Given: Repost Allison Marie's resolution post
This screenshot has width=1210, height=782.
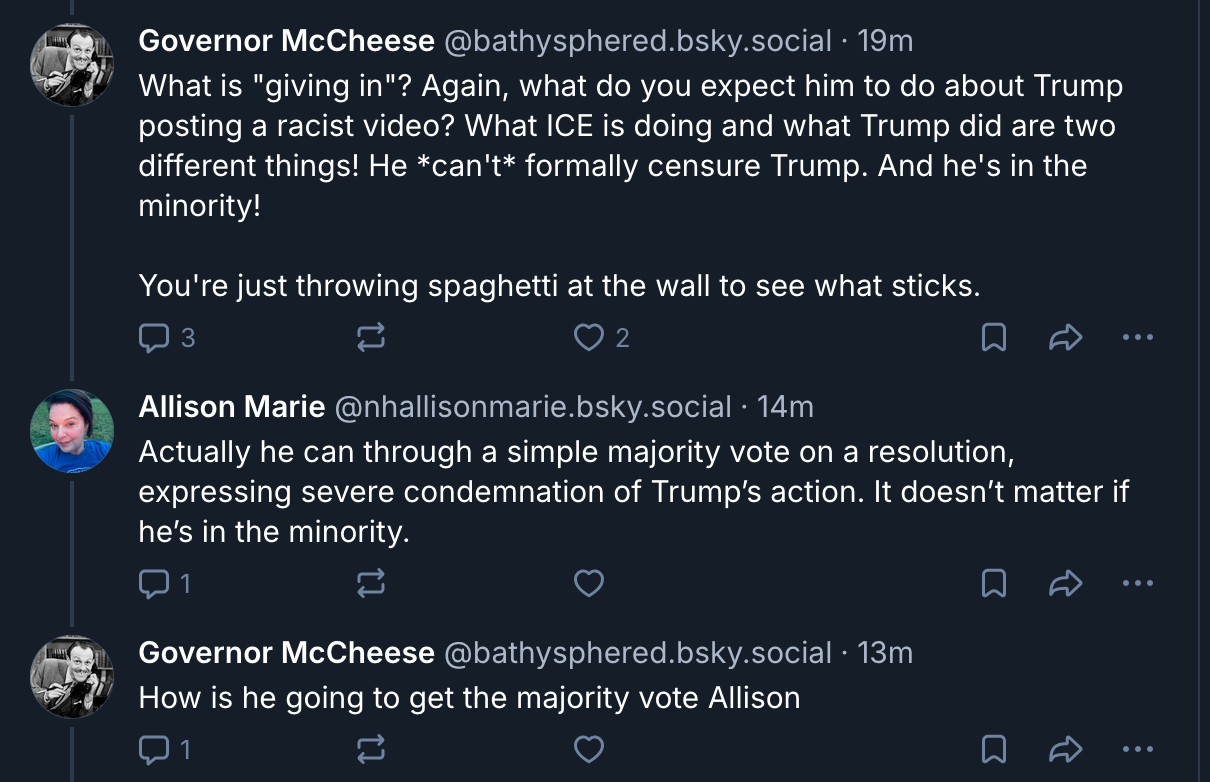Looking at the screenshot, I should point(370,582).
